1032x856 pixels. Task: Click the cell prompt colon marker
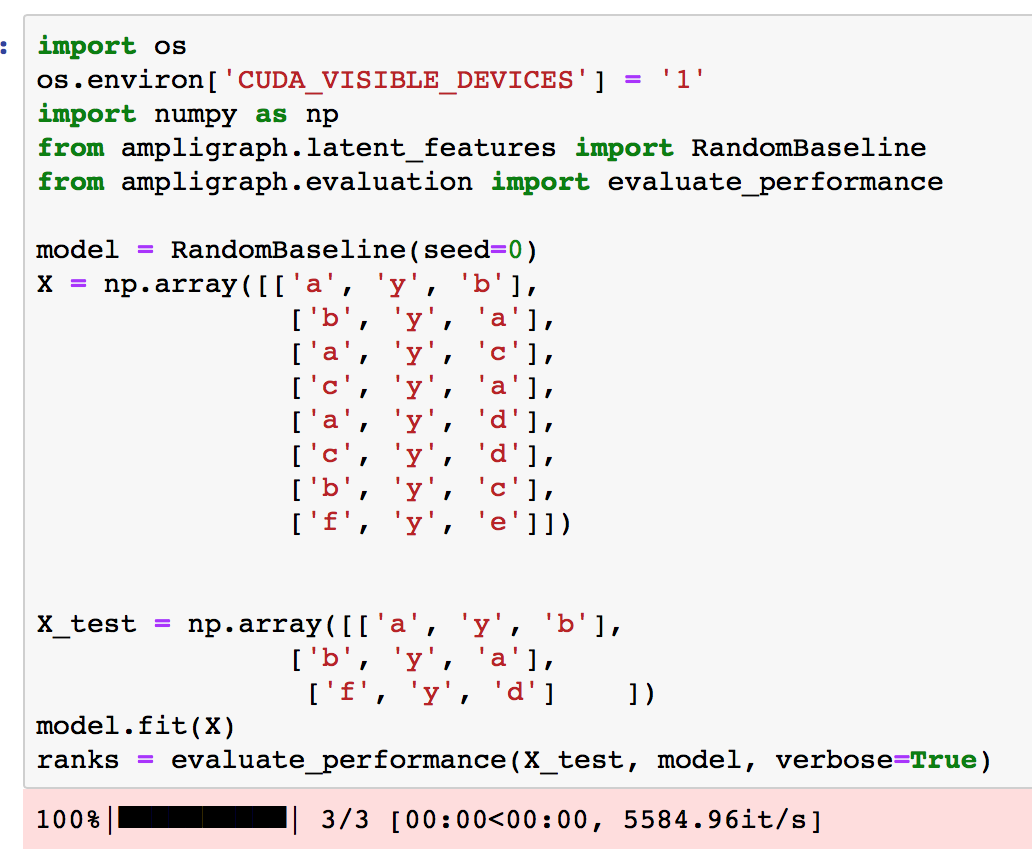point(7,46)
